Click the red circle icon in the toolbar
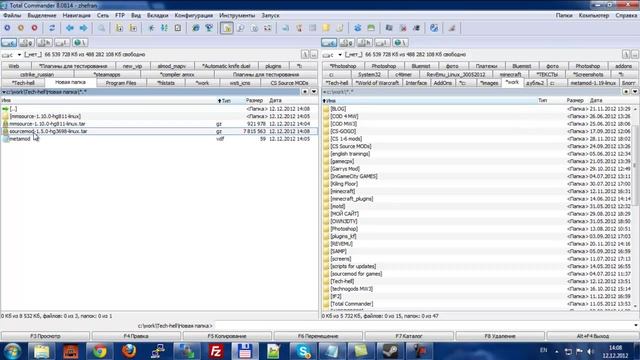This screenshot has width=640, height=360. [x=35, y=28]
